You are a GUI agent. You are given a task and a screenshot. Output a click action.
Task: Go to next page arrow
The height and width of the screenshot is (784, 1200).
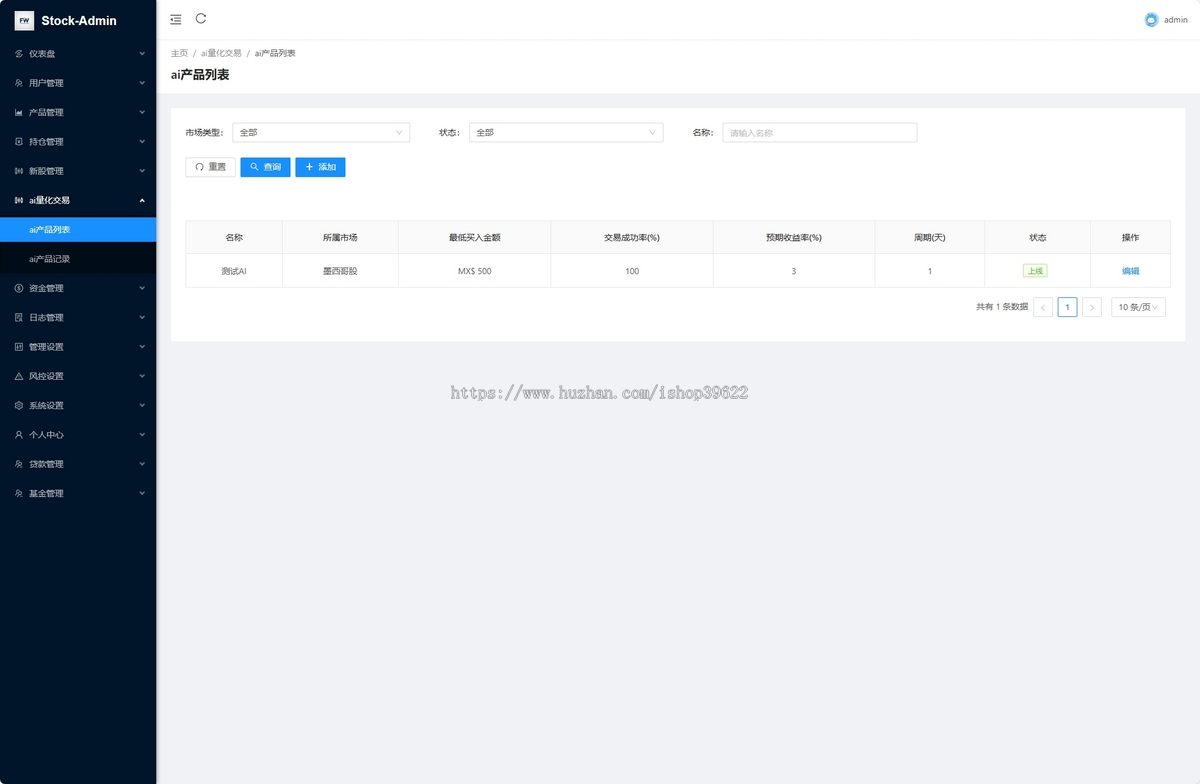click(1092, 307)
